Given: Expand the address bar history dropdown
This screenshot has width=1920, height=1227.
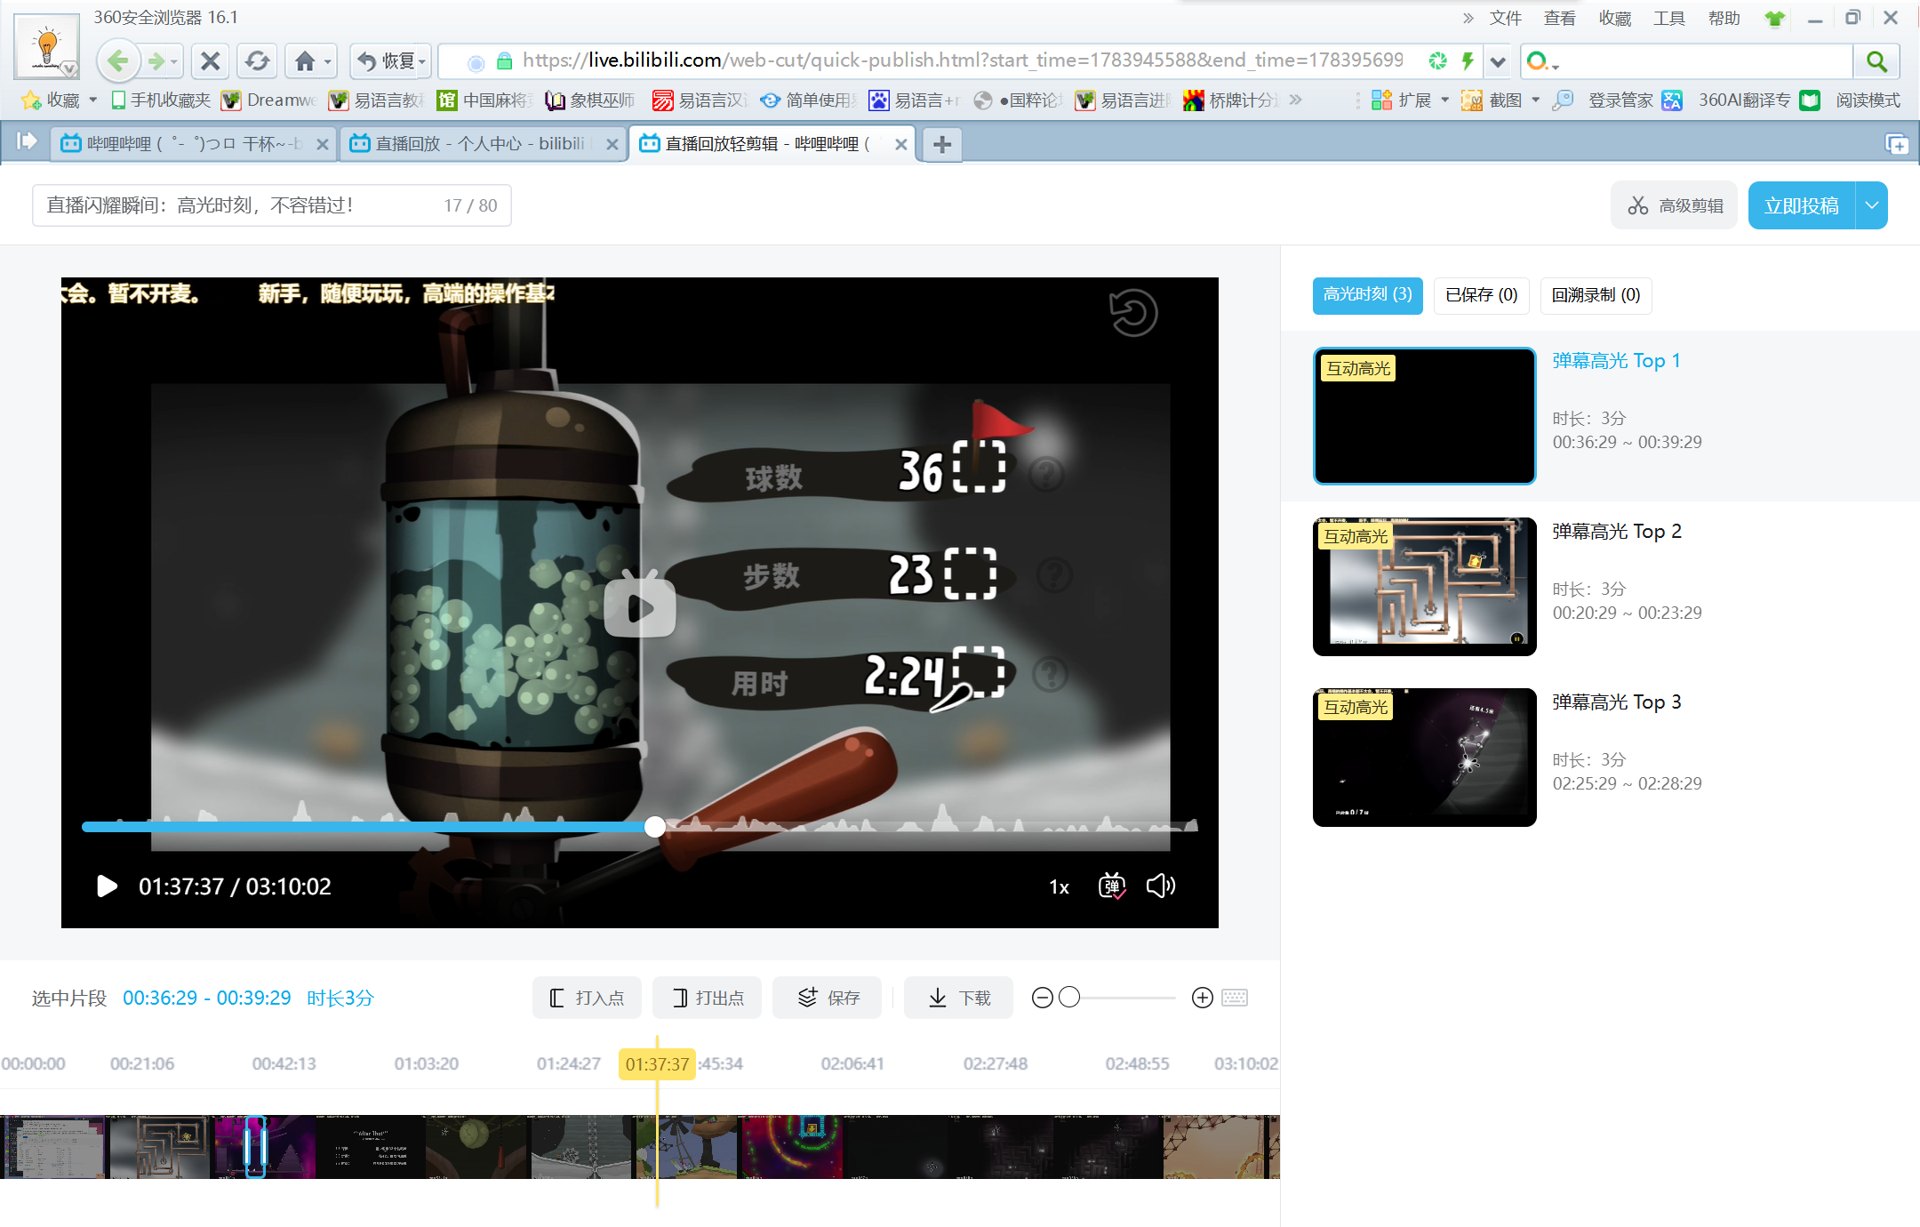Looking at the screenshot, I should coord(1497,61).
